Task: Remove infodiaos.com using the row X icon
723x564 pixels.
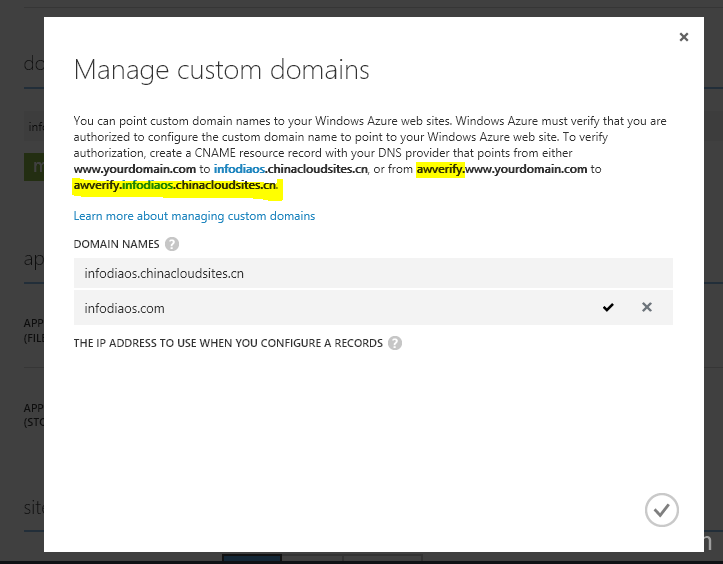Action: 647,308
